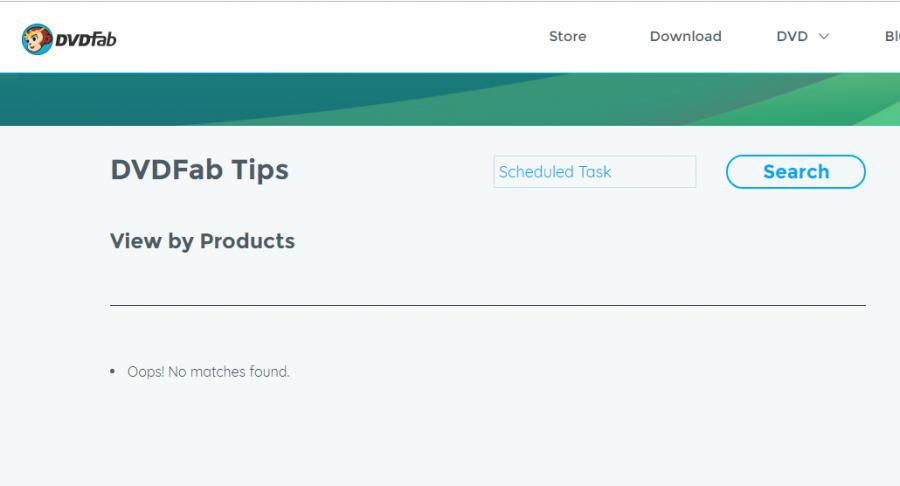Click the DVDFab wordmark logo text
Viewport: 900px width, 486px height.
pyautogui.click(x=86, y=40)
